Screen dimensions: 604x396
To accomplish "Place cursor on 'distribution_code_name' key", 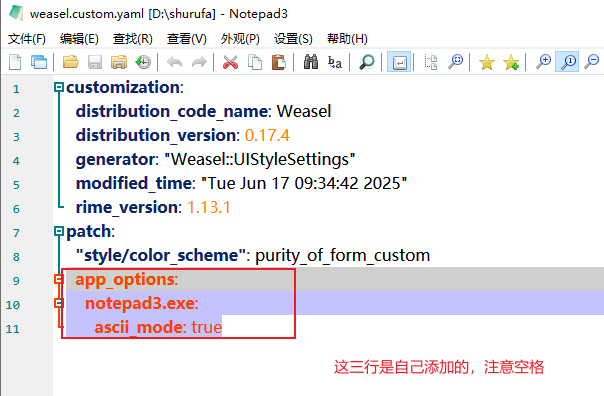I will (172, 111).
